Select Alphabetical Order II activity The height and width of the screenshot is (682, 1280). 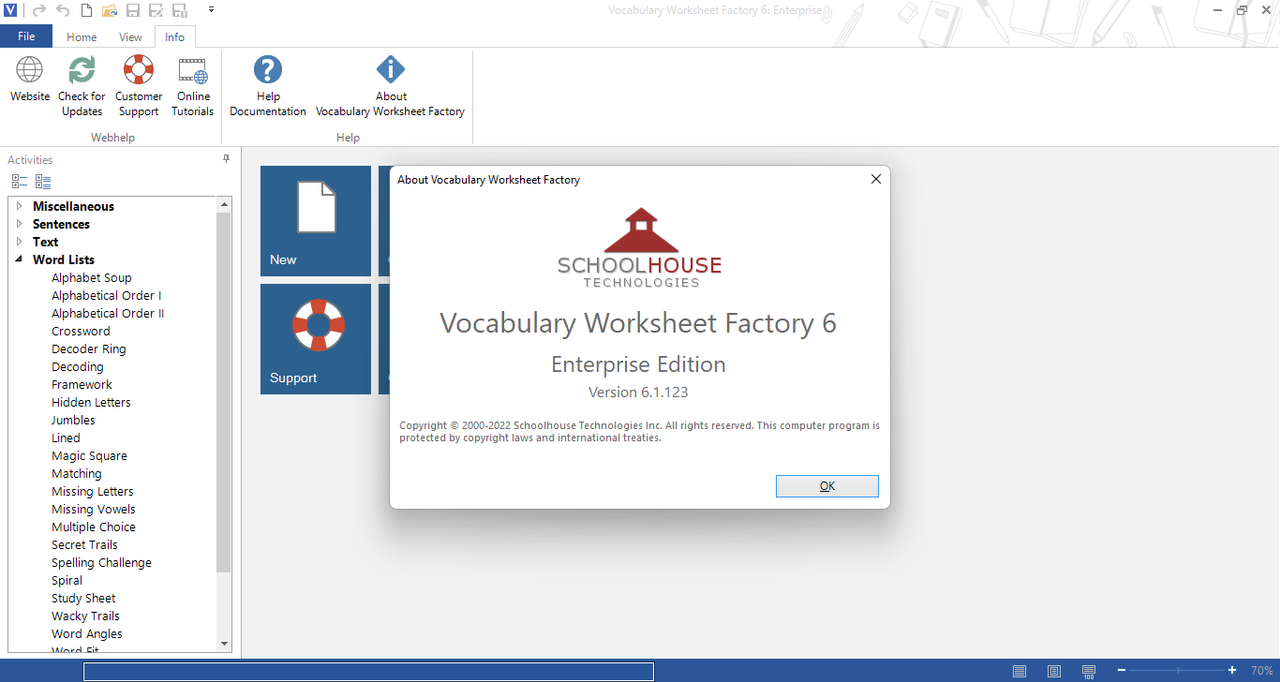[108, 314]
